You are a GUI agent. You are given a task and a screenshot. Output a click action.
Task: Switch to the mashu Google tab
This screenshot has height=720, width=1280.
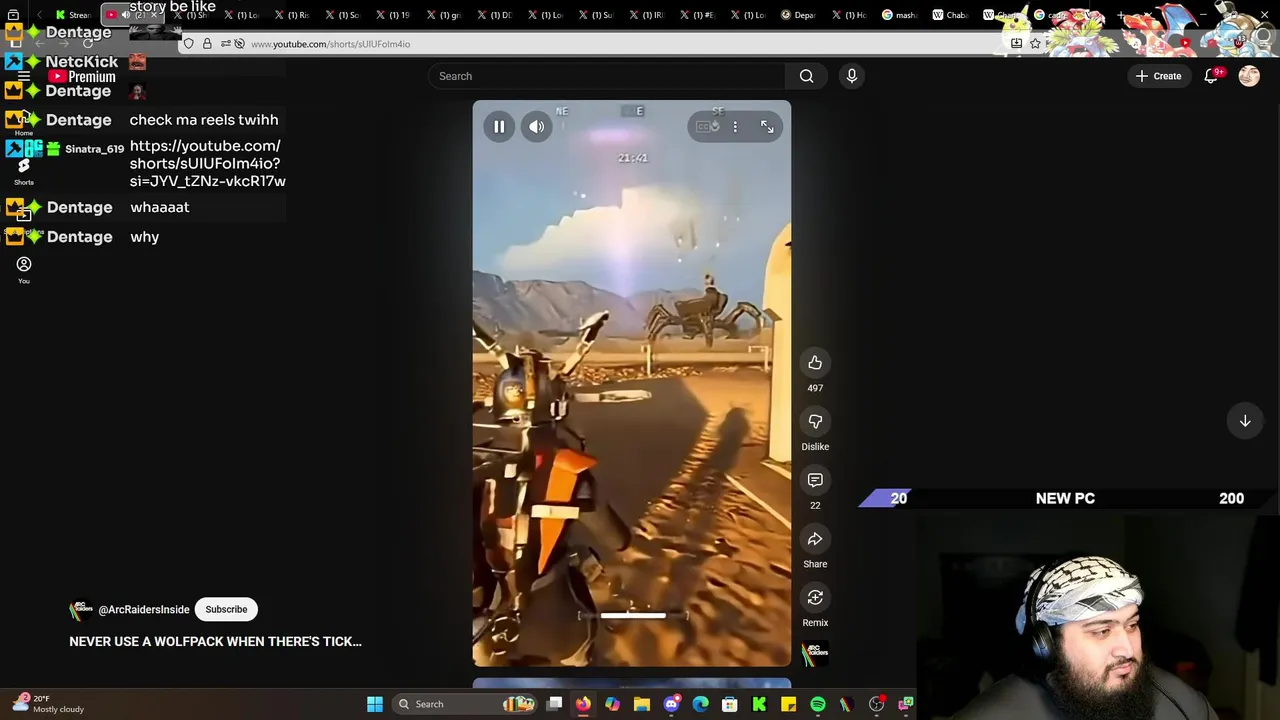(x=900, y=15)
